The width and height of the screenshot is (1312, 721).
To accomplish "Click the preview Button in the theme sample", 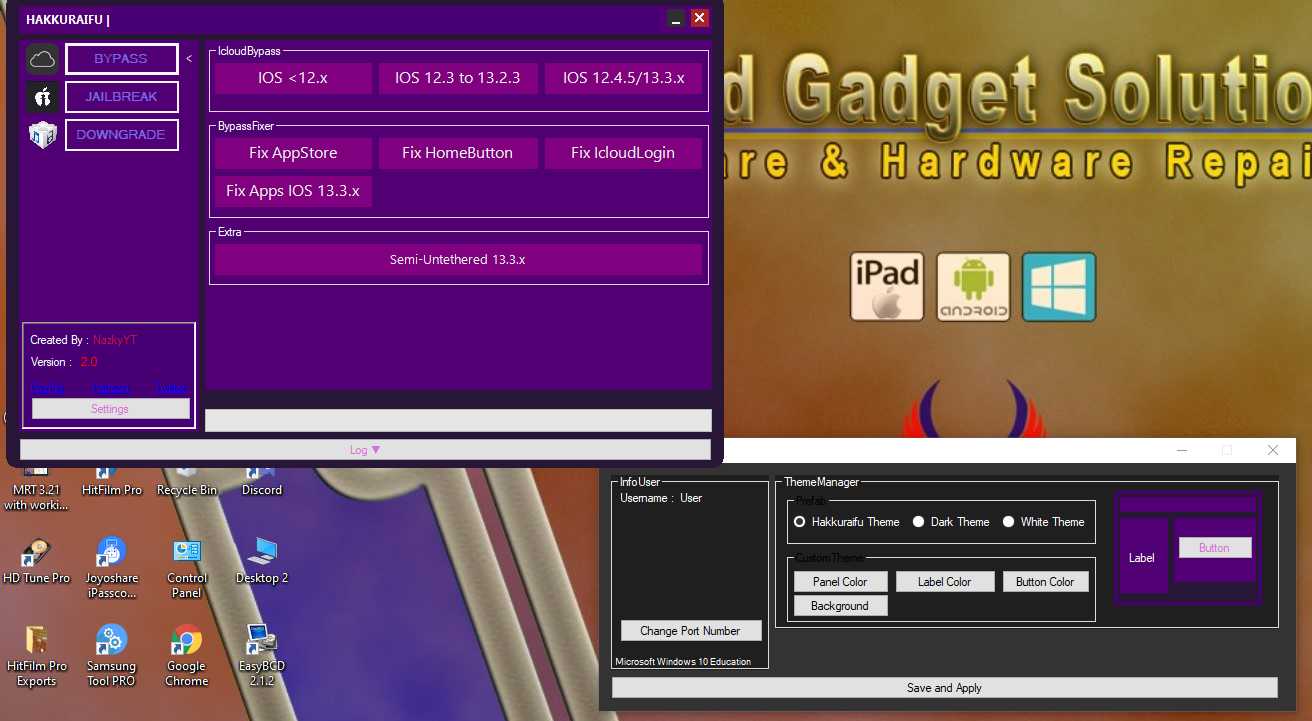I will (x=1214, y=548).
